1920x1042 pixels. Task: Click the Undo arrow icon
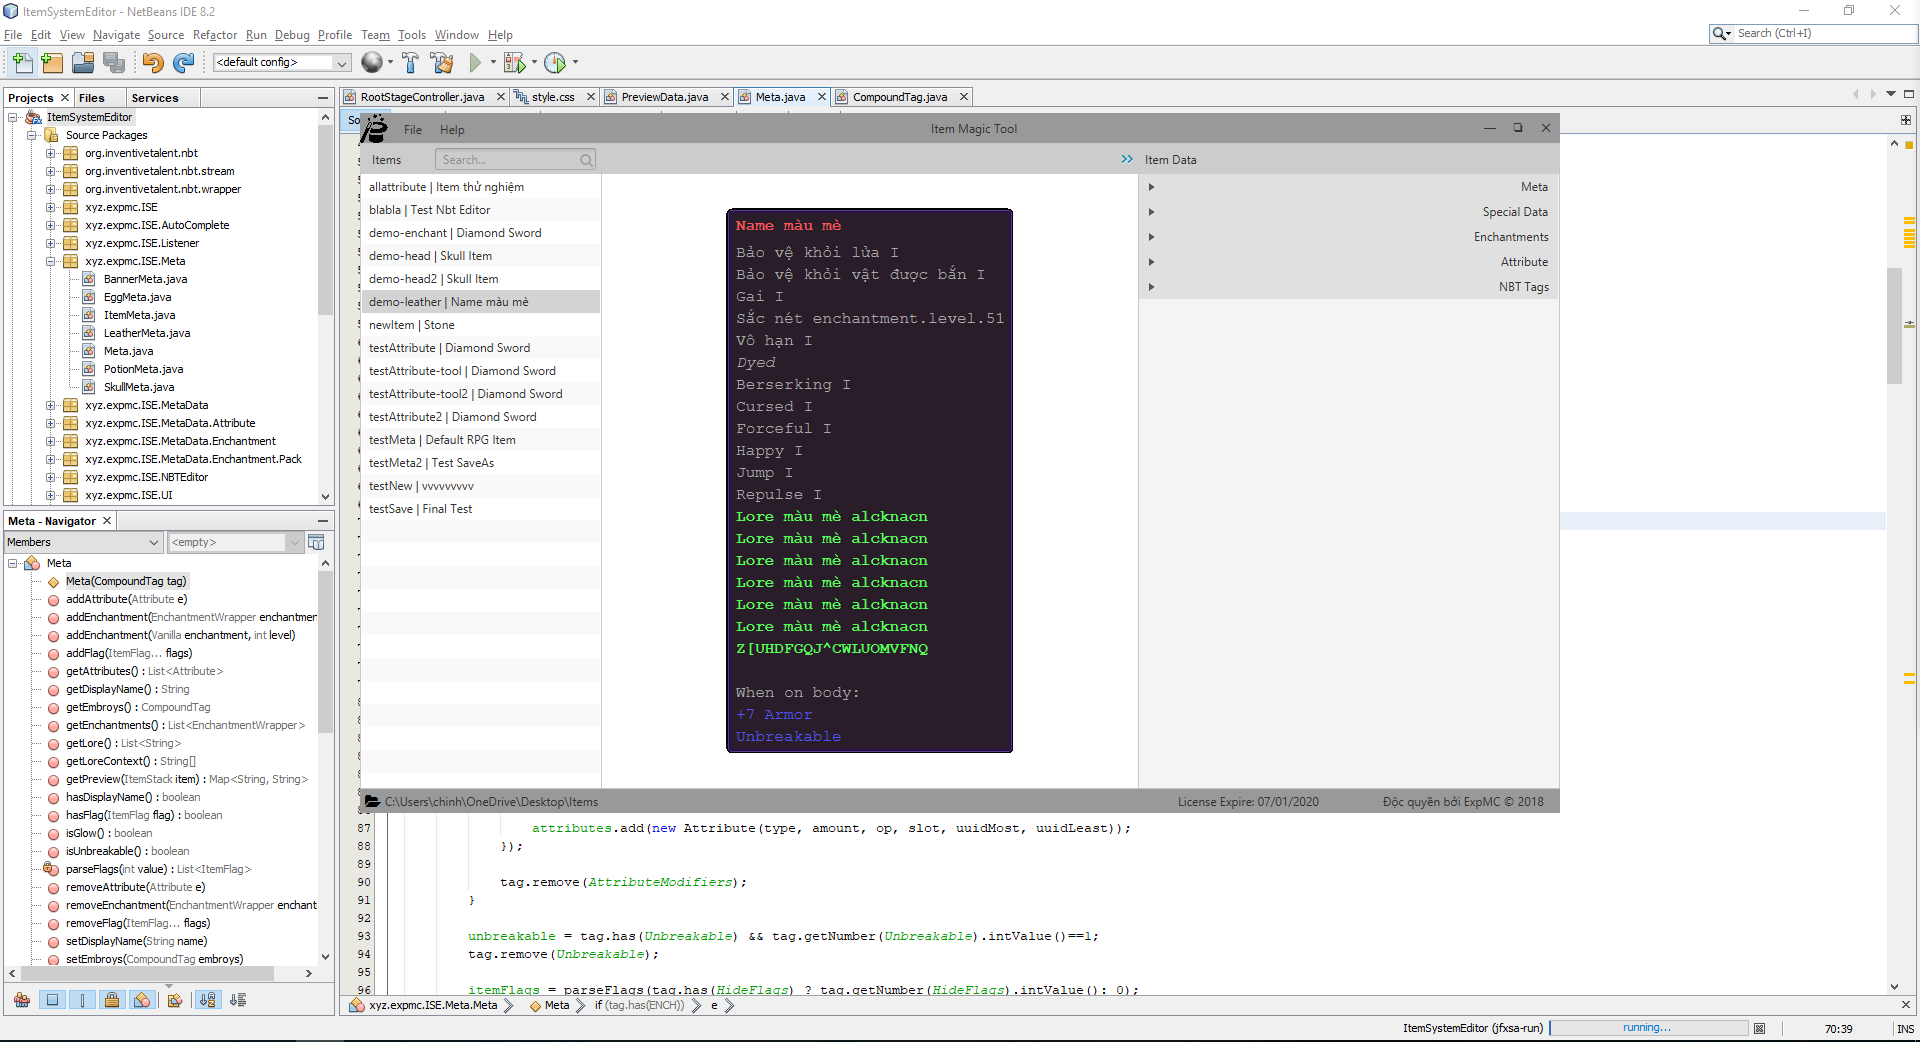click(152, 63)
